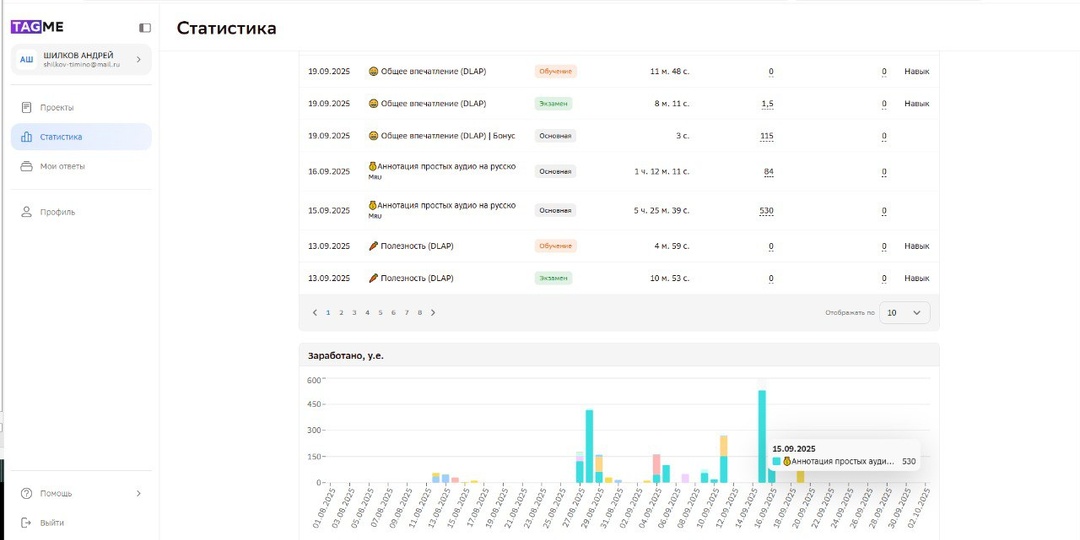1080x540 pixels.
Task: Go to page 6 in pagination
Action: (x=393, y=313)
